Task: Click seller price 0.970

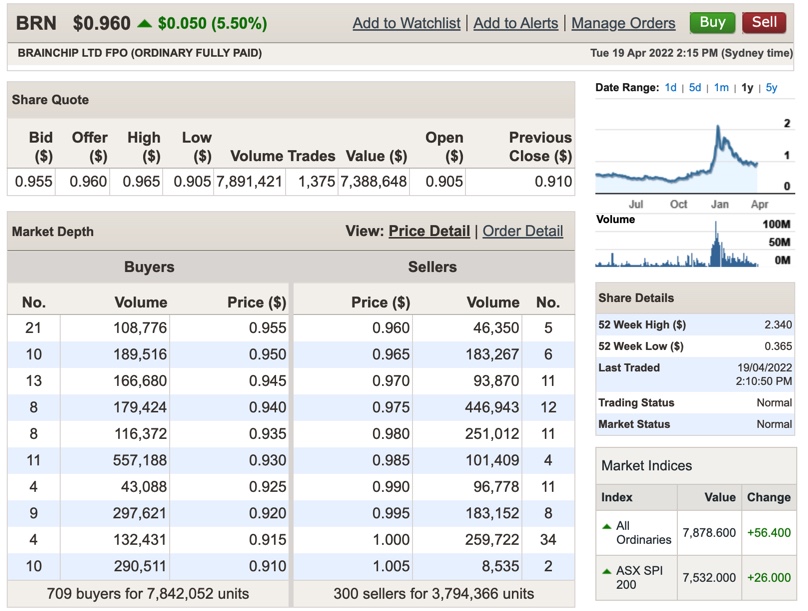Action: coord(391,381)
